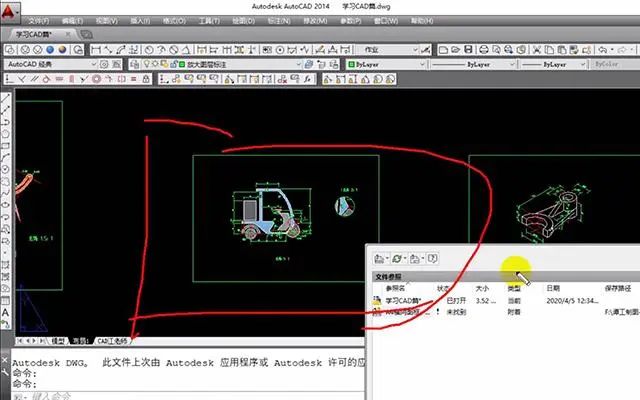640x400 pixels.
Task: Click the New drawing icon
Action: [443, 50]
